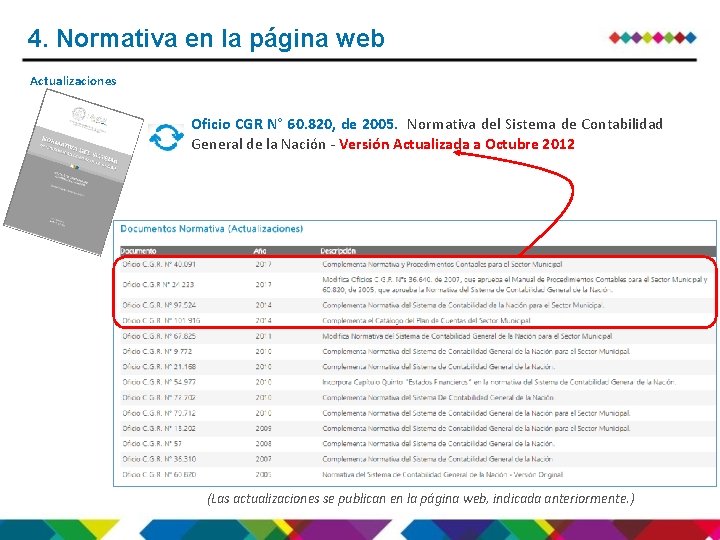
Task: Click description starting 'Modifica Oficios C.G.R. N°s 36.640'
Action: pyautogui.click(x=515, y=285)
